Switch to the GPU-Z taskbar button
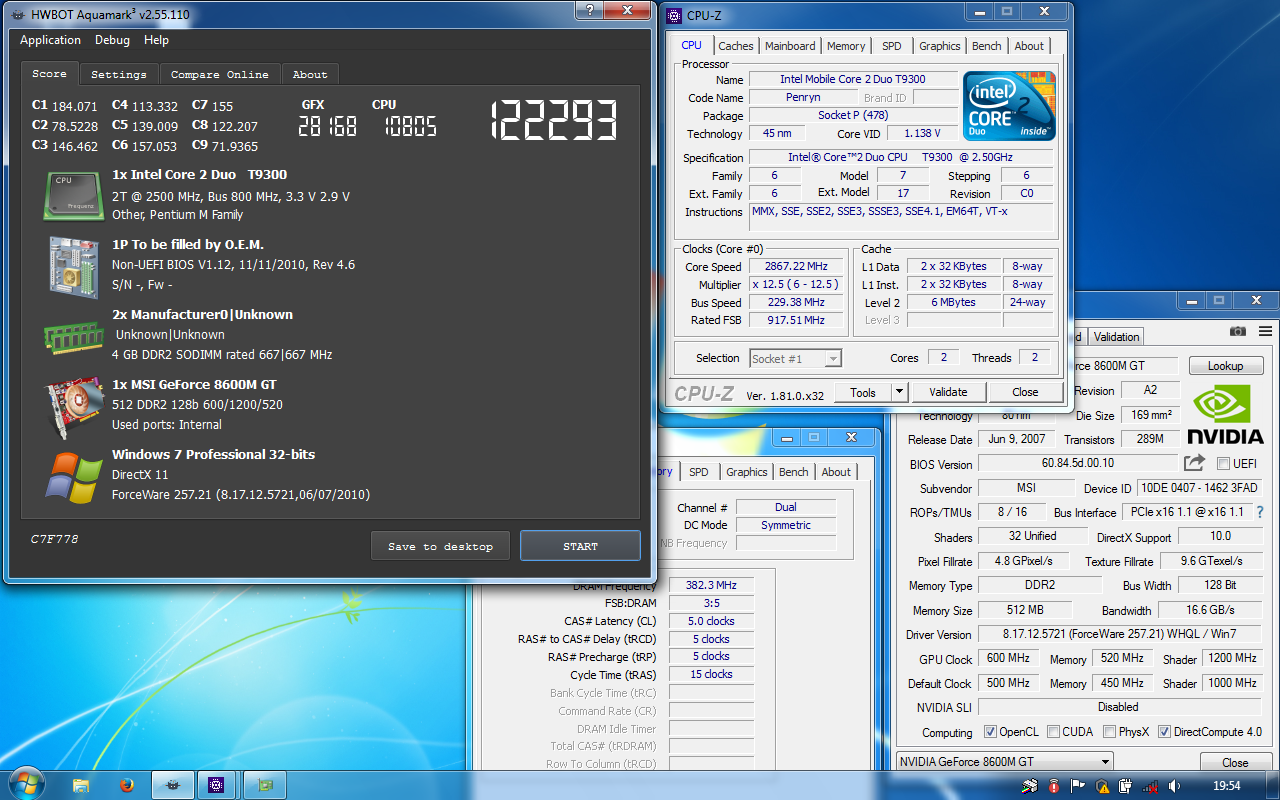The image size is (1280, 800). [265, 786]
